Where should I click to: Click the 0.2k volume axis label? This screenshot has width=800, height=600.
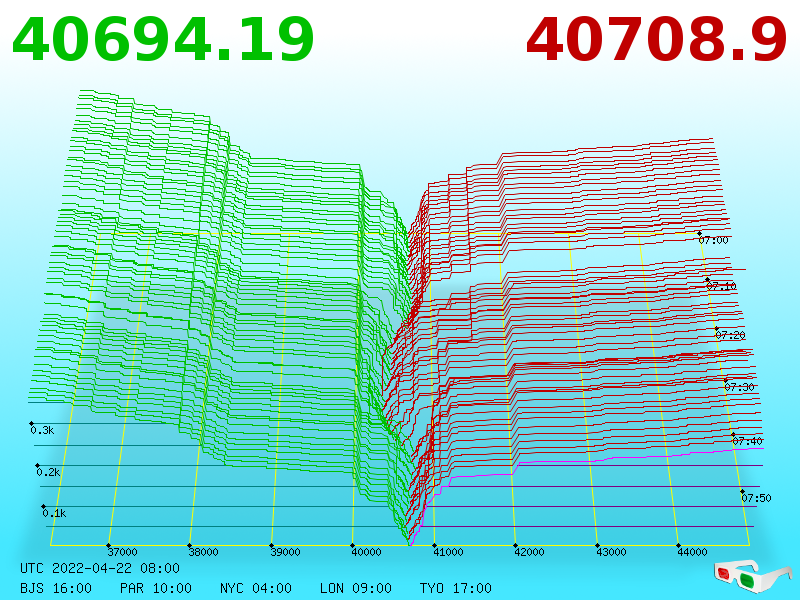(x=48, y=472)
